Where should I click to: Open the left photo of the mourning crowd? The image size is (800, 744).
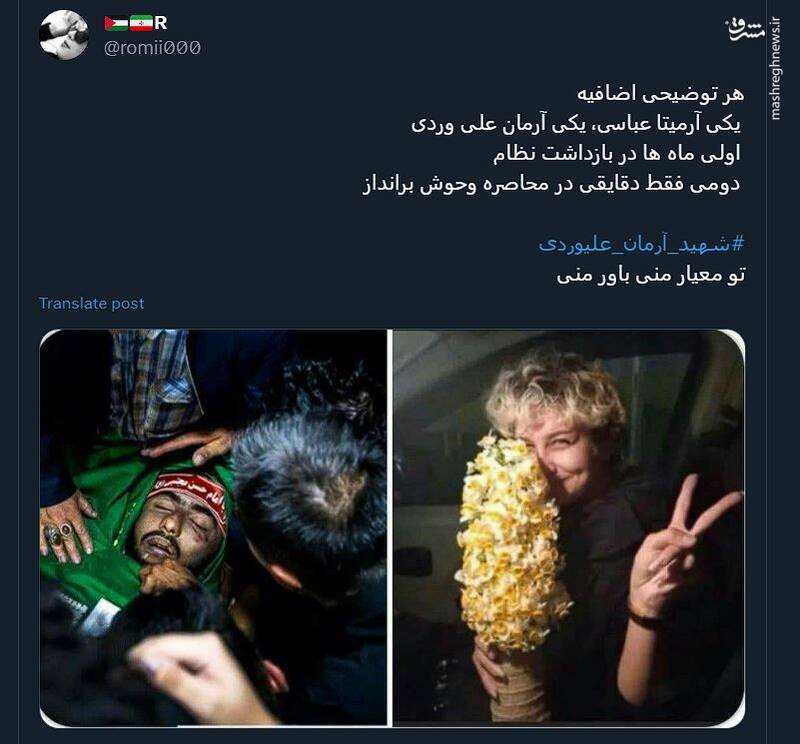(x=213, y=528)
